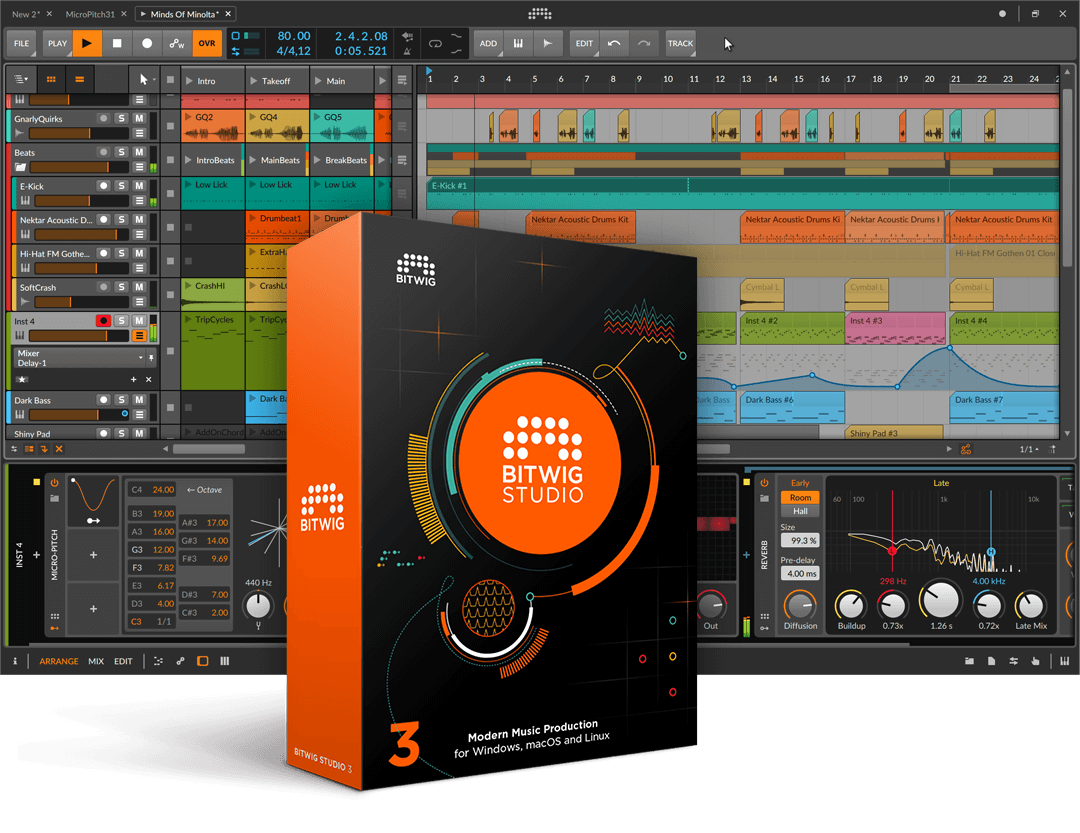This screenshot has height=833, width=1080.
Task: Adjust the Beats track volume fader
Action: point(79,167)
